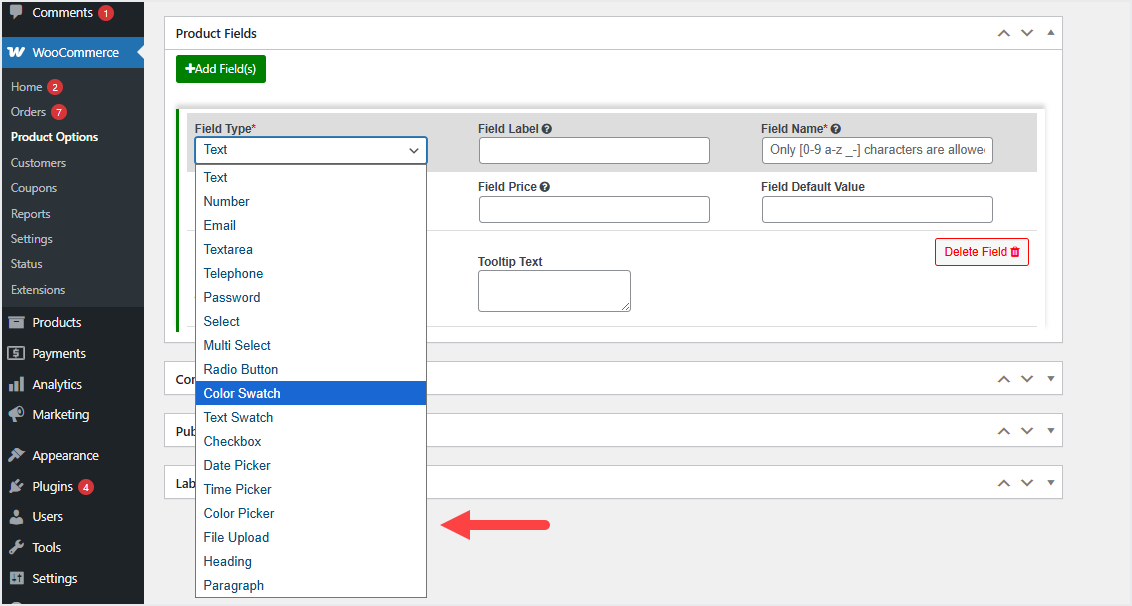The image size is (1132, 606).
Task: Click the Tooltip Text textarea
Action: [x=554, y=291]
